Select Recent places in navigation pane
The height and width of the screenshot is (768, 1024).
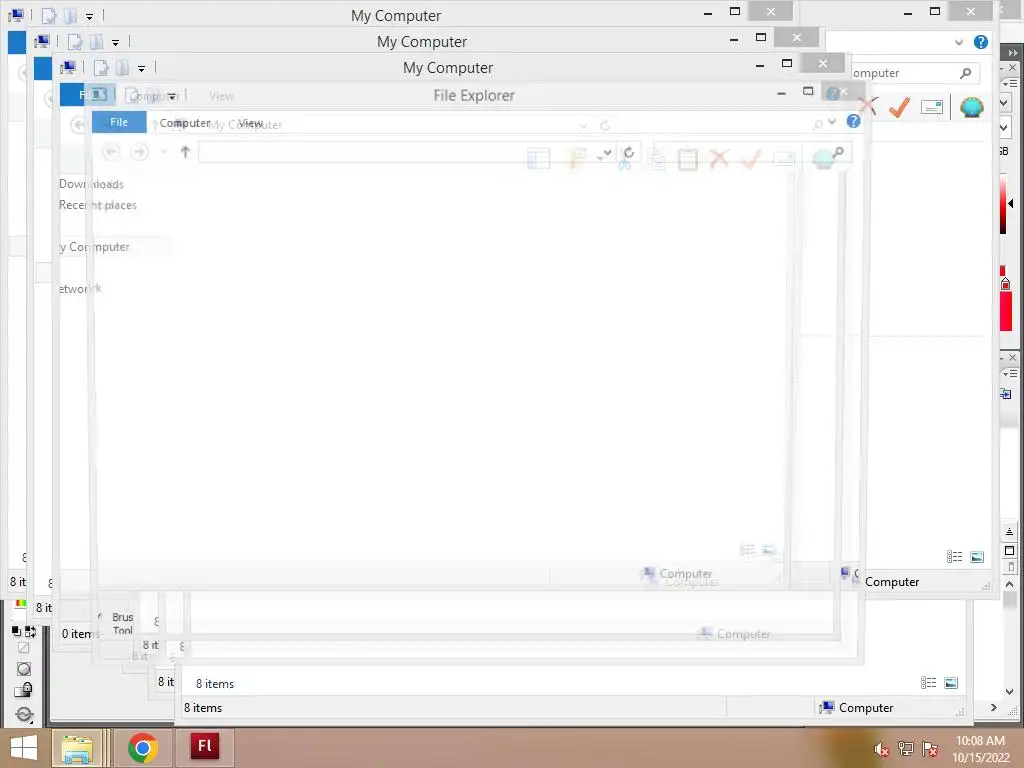click(98, 205)
